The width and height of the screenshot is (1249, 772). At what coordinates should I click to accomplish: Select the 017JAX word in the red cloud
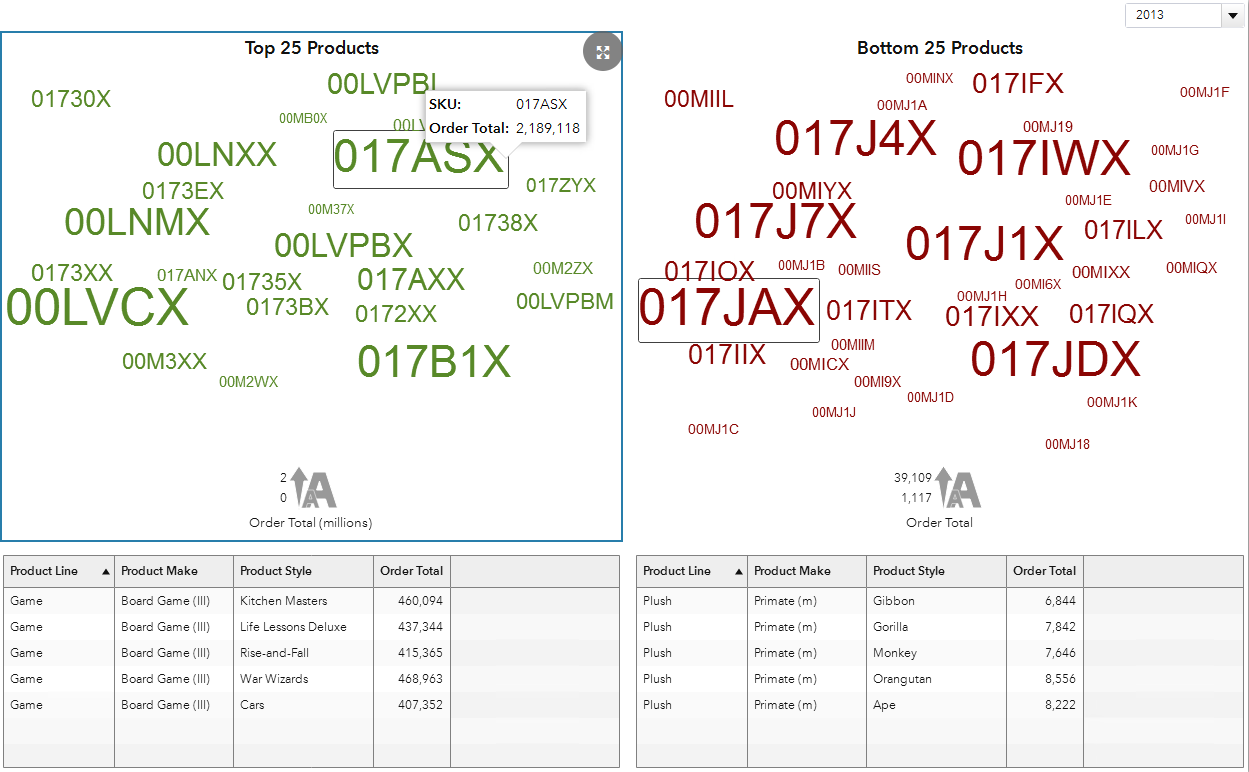point(727,308)
